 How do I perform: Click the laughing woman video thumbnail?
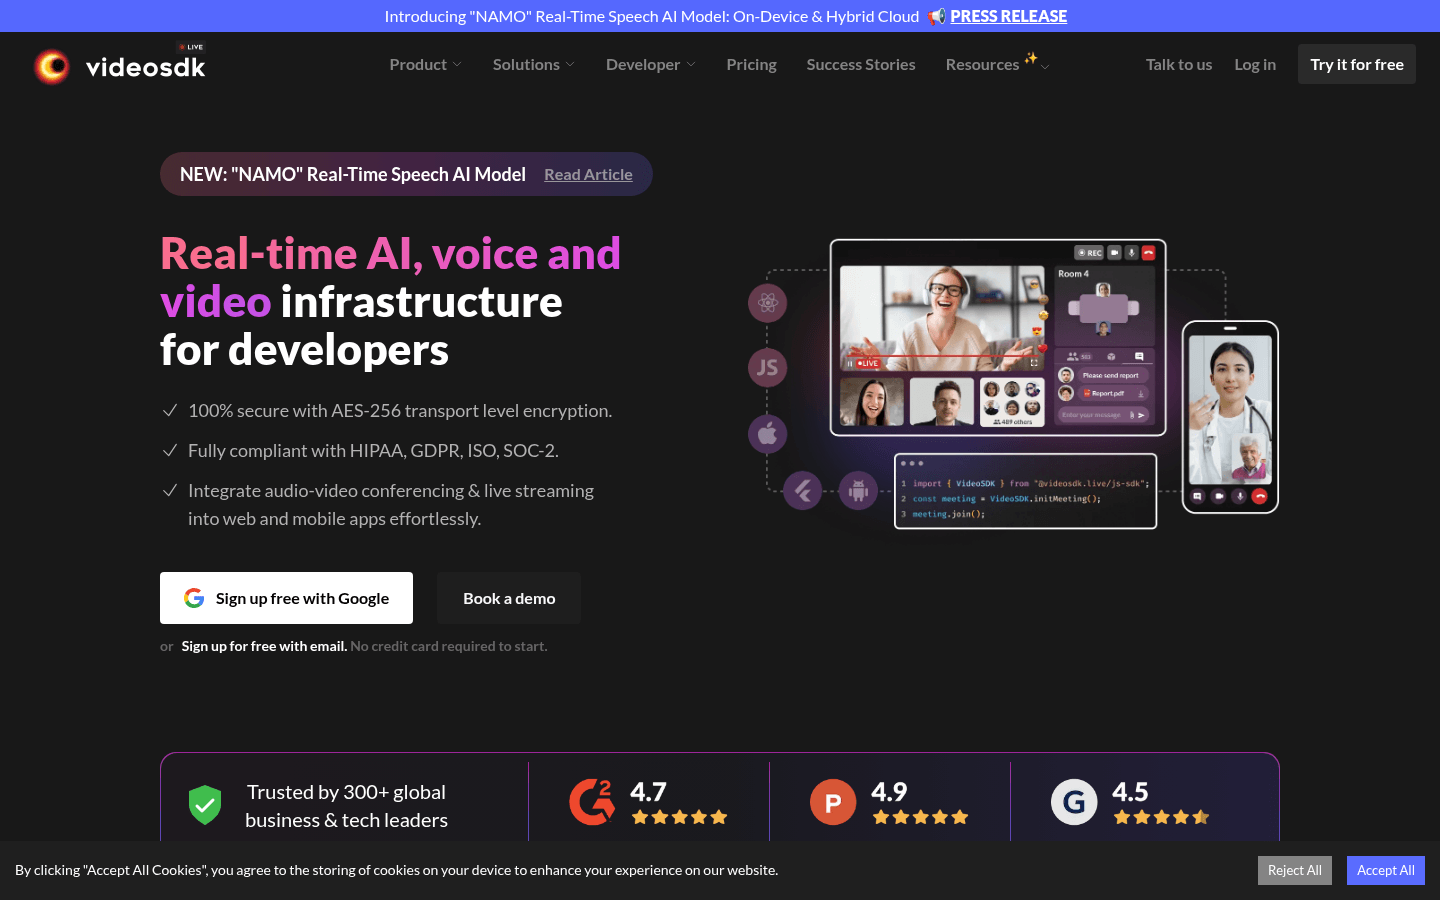pyautogui.click(x=942, y=318)
